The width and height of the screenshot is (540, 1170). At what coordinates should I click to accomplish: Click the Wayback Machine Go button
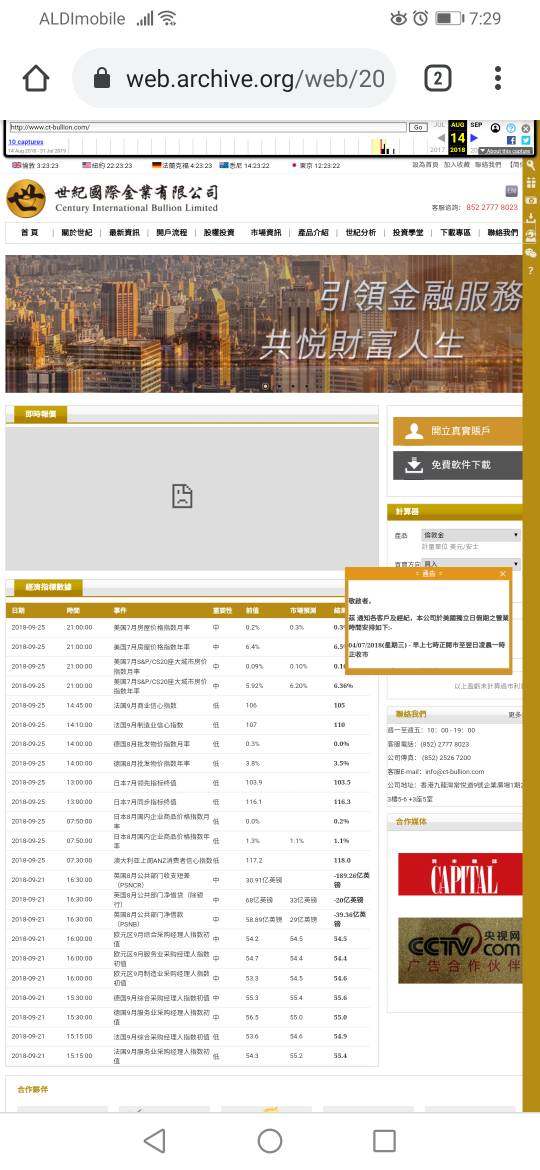click(x=418, y=128)
